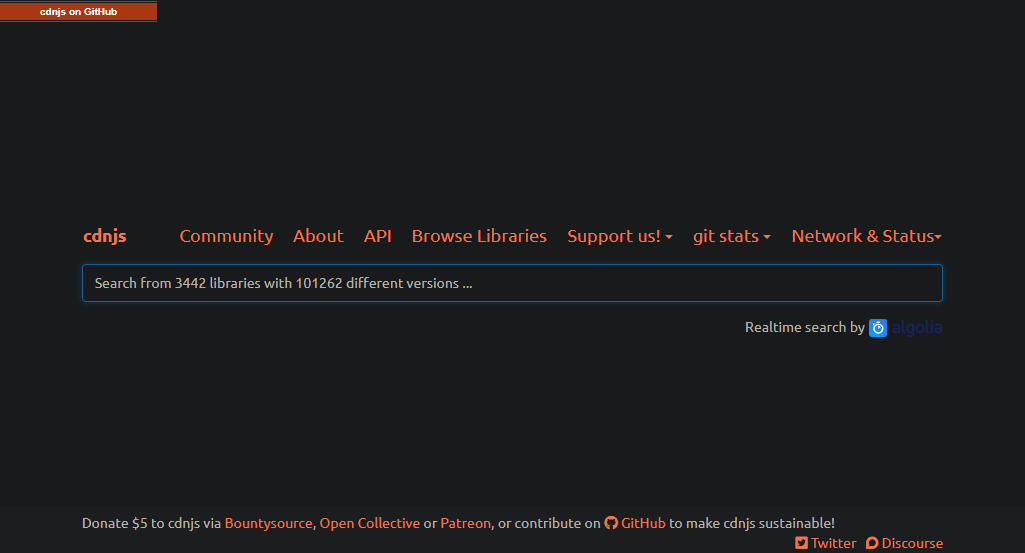Open the Open Collective link

click(370, 524)
